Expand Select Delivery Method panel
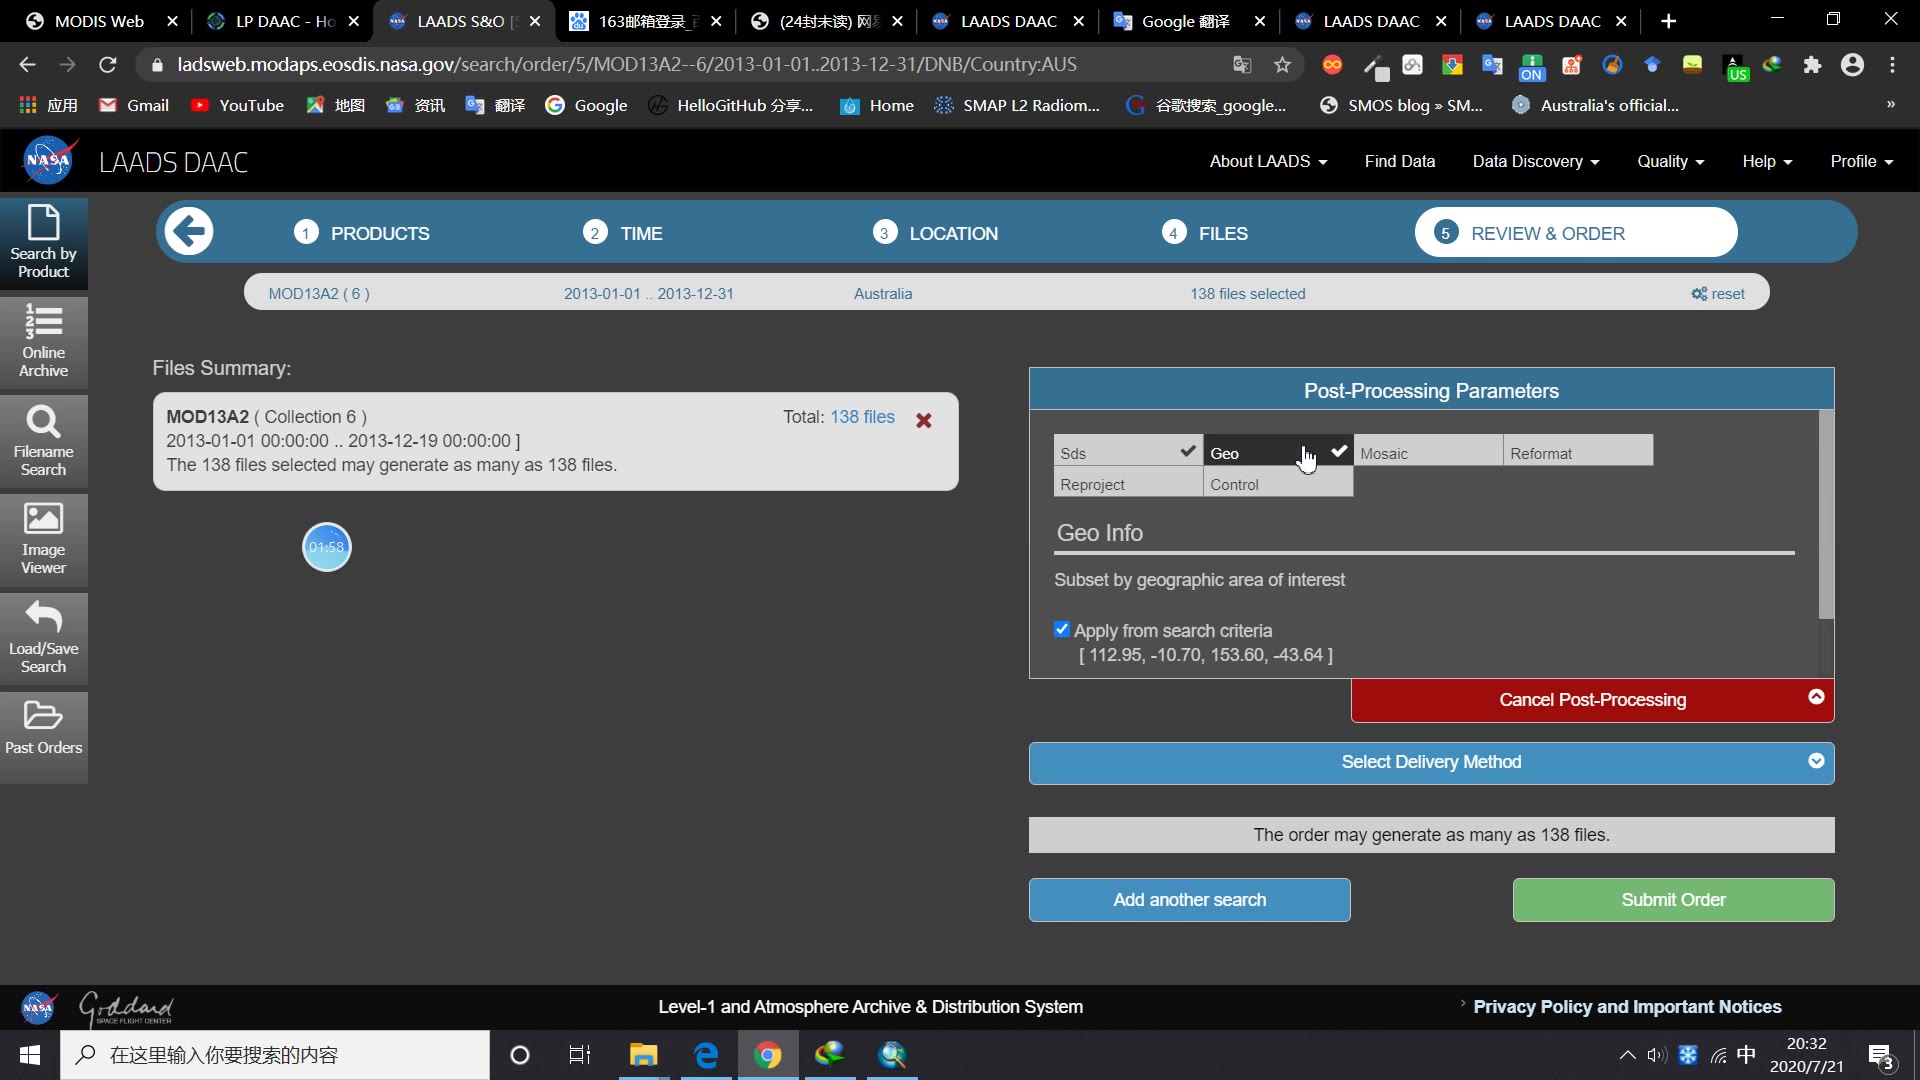Screen dimensions: 1920x1080 tap(1431, 763)
